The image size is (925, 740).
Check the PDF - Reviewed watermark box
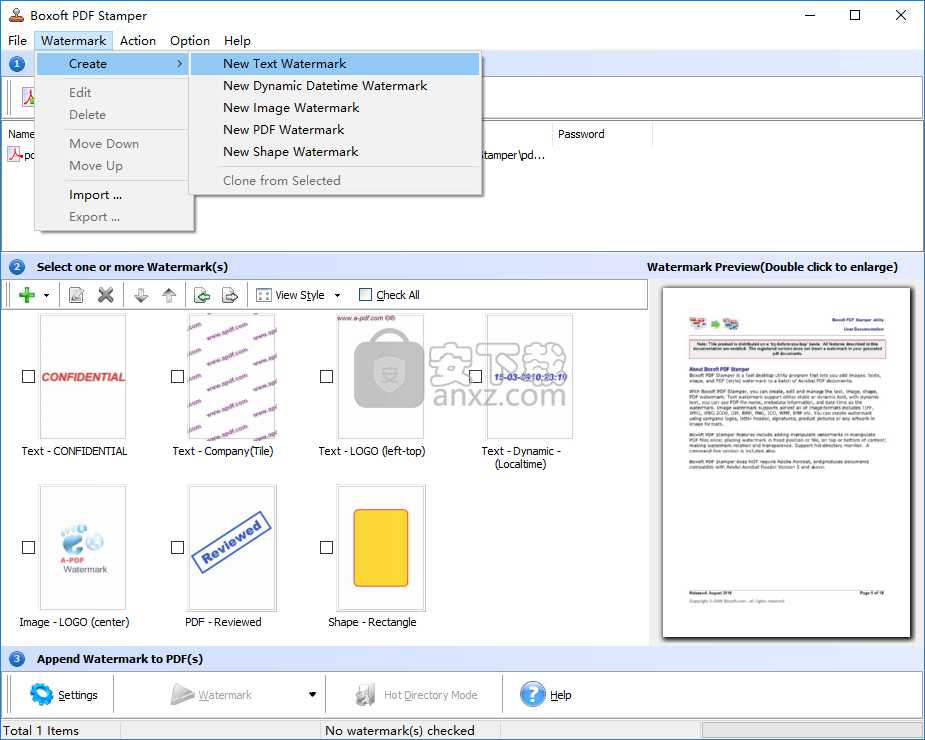178,548
